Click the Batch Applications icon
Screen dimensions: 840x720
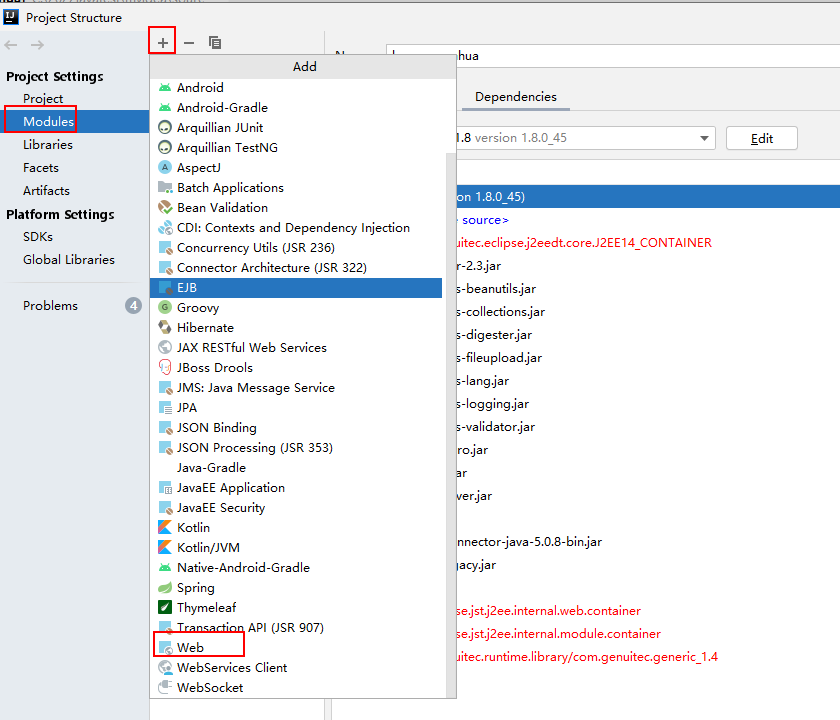point(165,188)
